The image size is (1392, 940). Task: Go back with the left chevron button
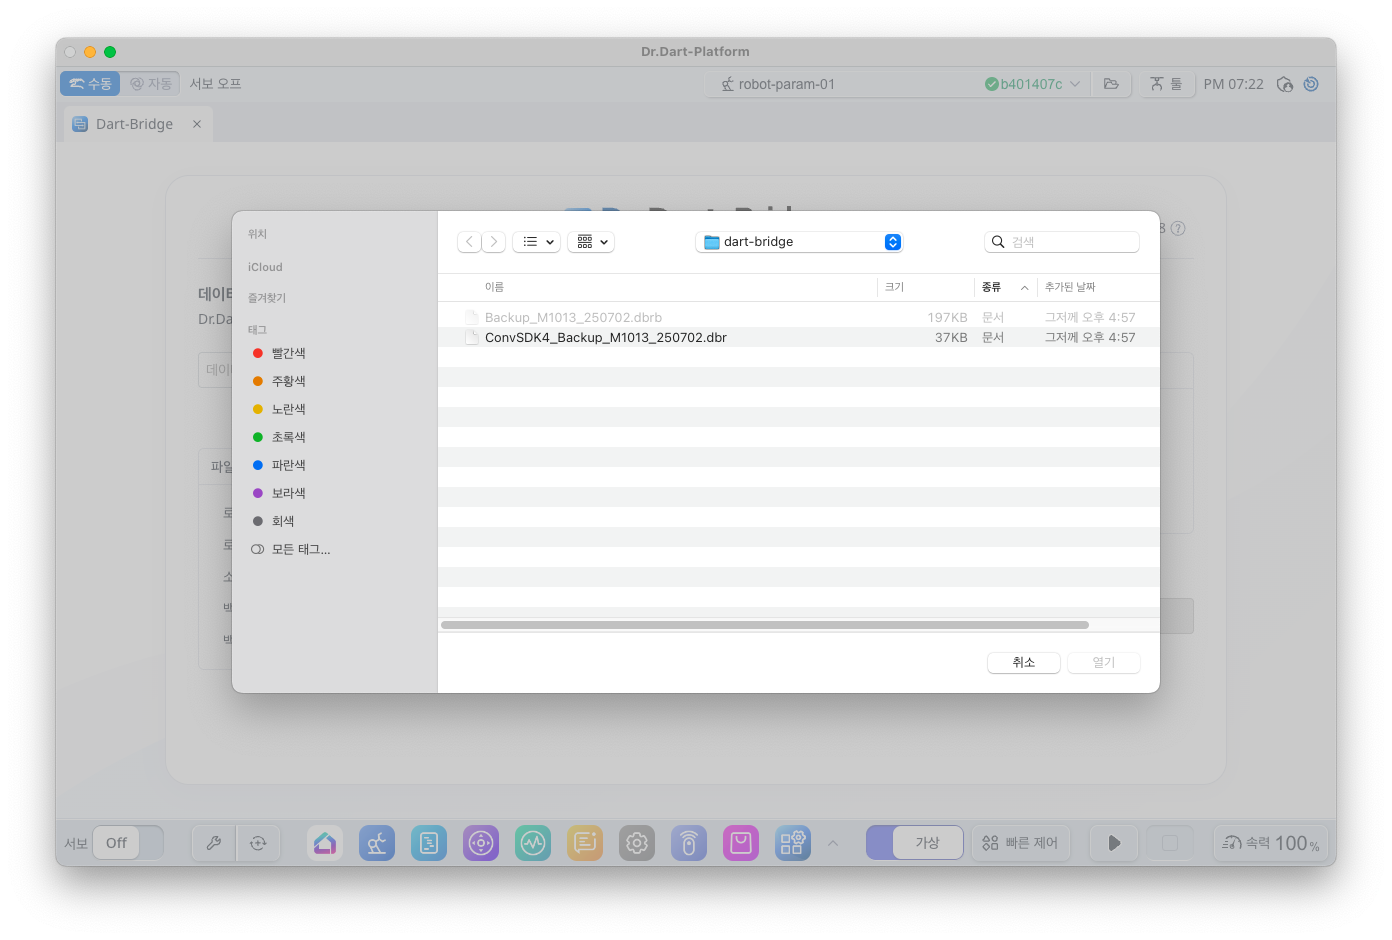[x=469, y=242]
